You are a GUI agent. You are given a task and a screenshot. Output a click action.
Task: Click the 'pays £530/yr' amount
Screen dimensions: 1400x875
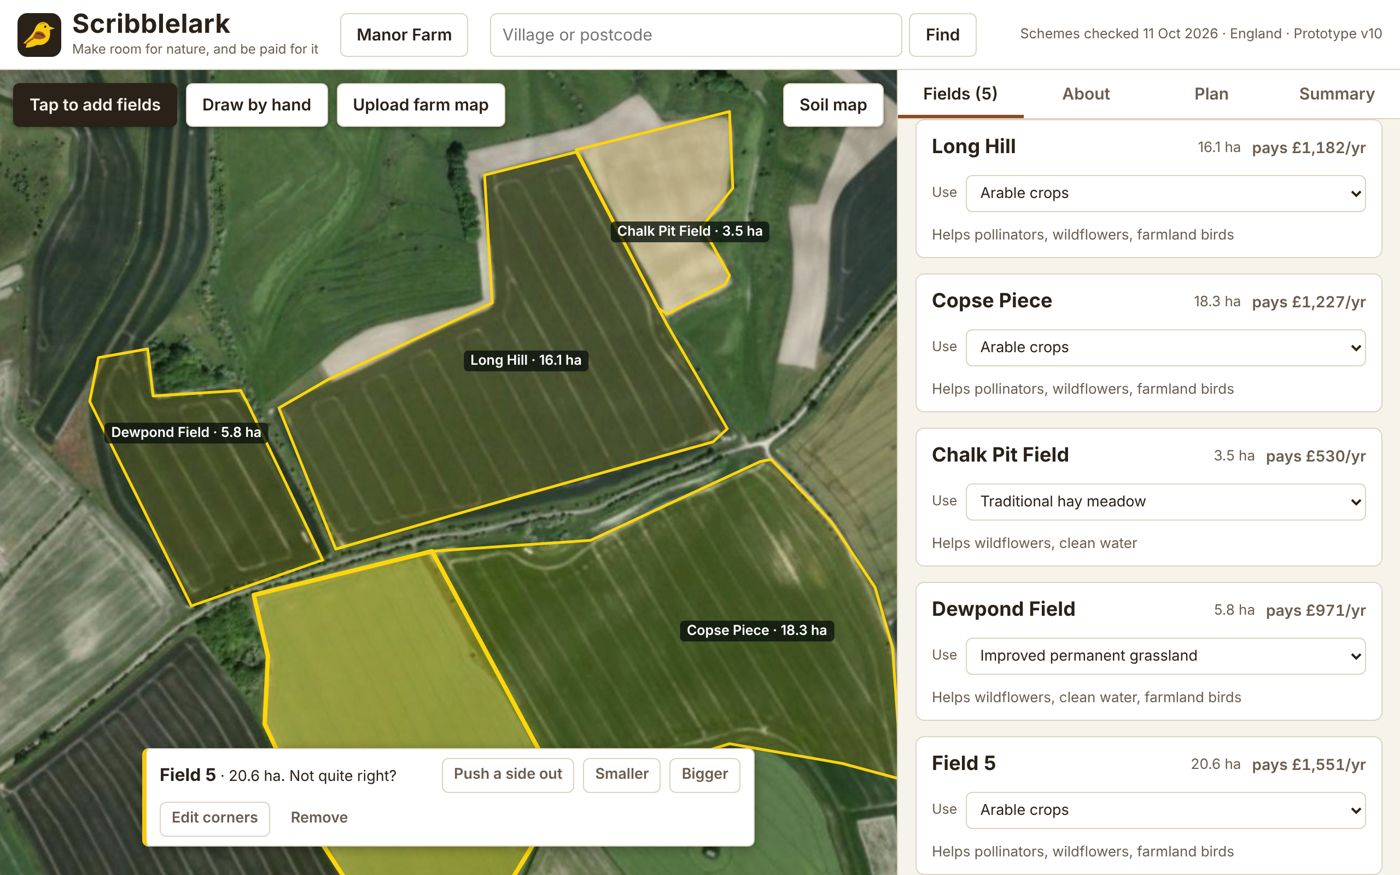pyautogui.click(x=1316, y=456)
